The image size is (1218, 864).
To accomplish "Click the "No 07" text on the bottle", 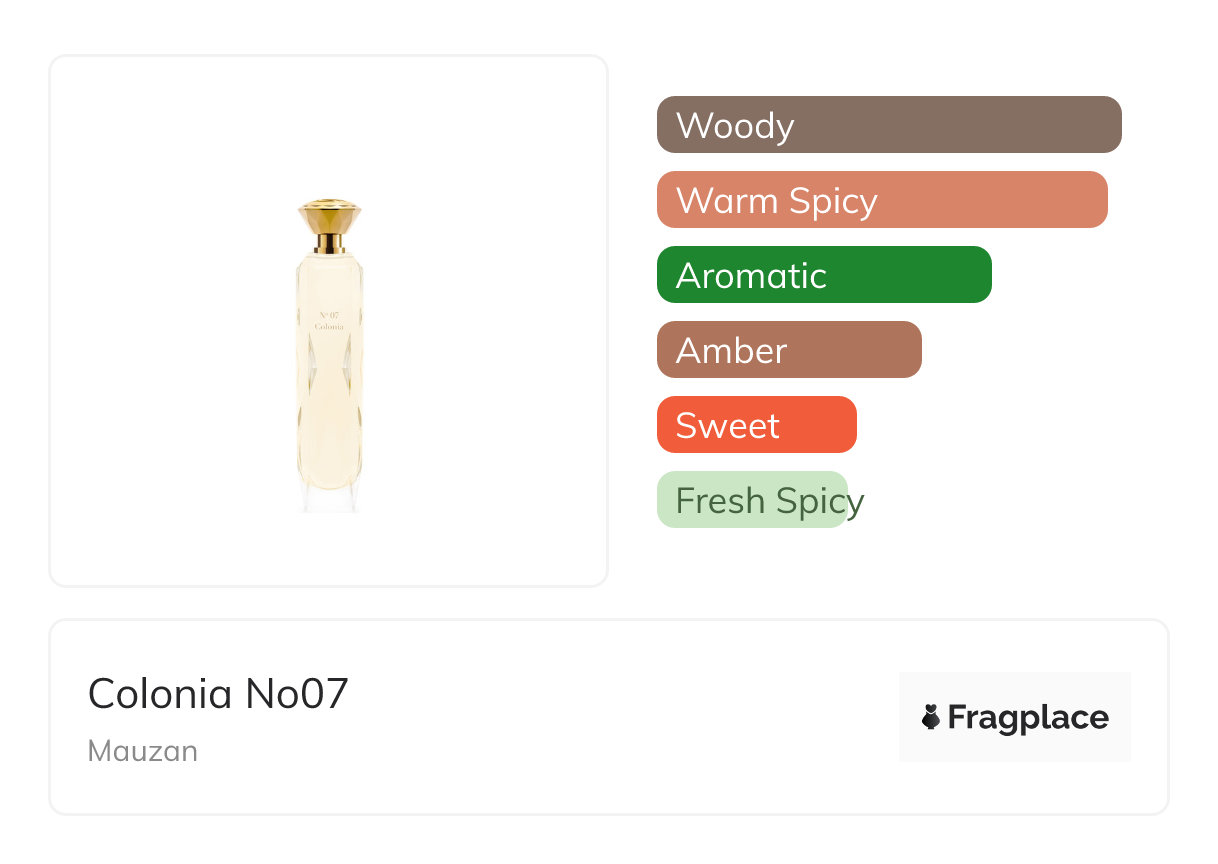I will pos(329,315).
